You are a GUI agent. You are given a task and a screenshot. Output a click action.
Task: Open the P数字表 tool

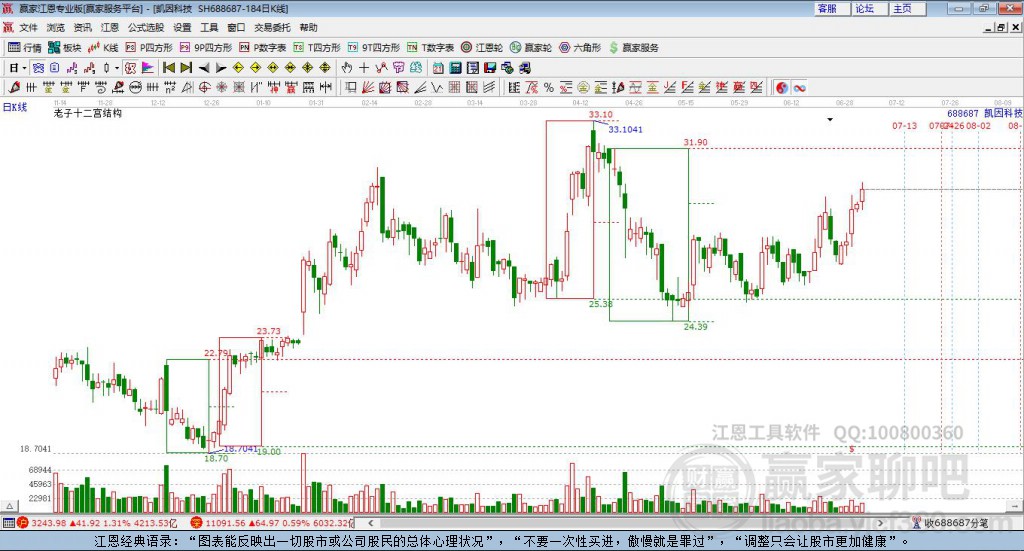tap(263, 48)
